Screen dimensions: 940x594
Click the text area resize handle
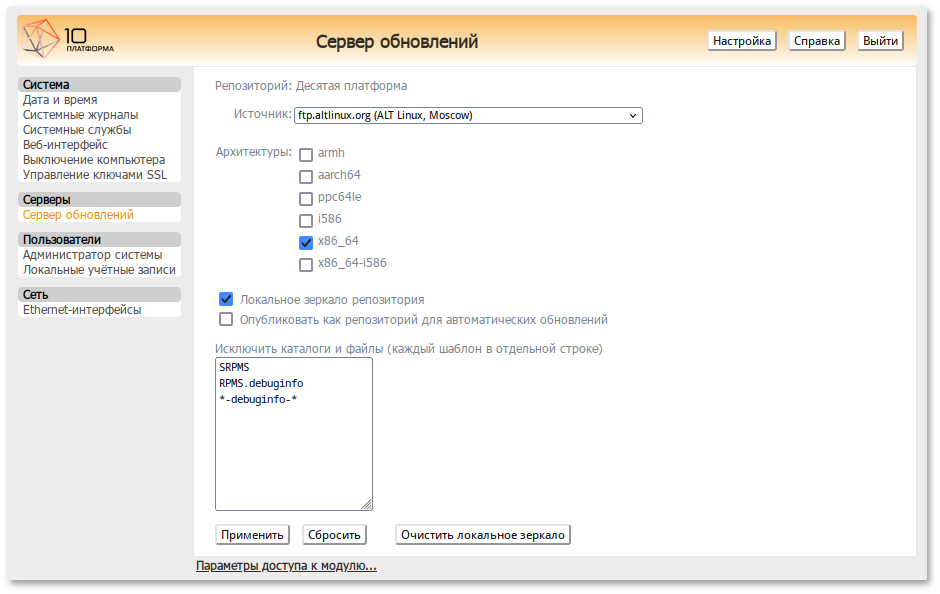[367, 505]
